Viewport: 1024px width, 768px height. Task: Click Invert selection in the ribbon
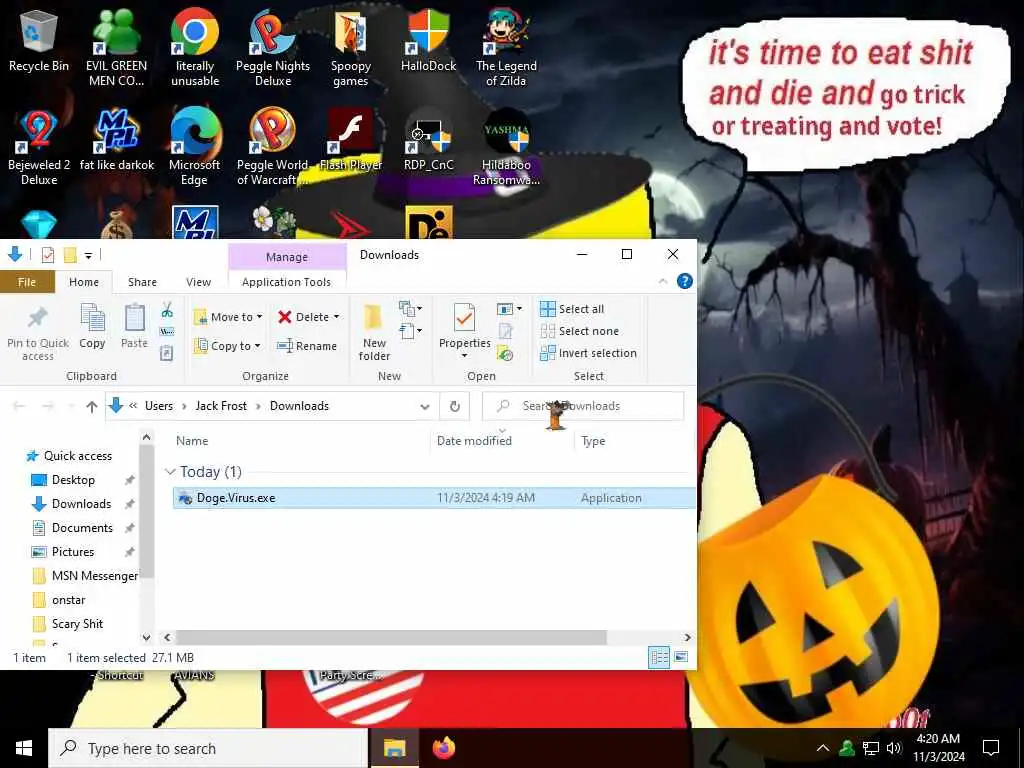588,353
